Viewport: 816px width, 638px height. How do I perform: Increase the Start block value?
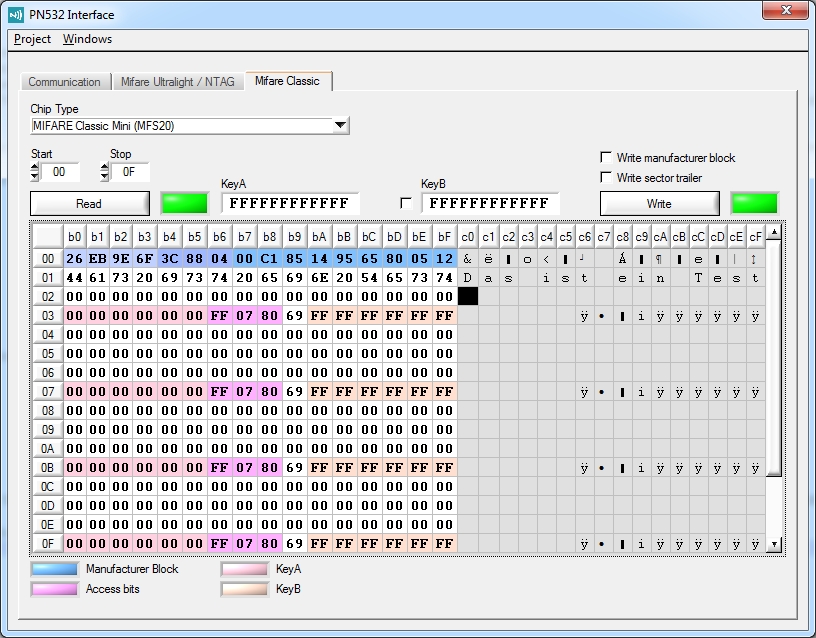[x=35, y=167]
